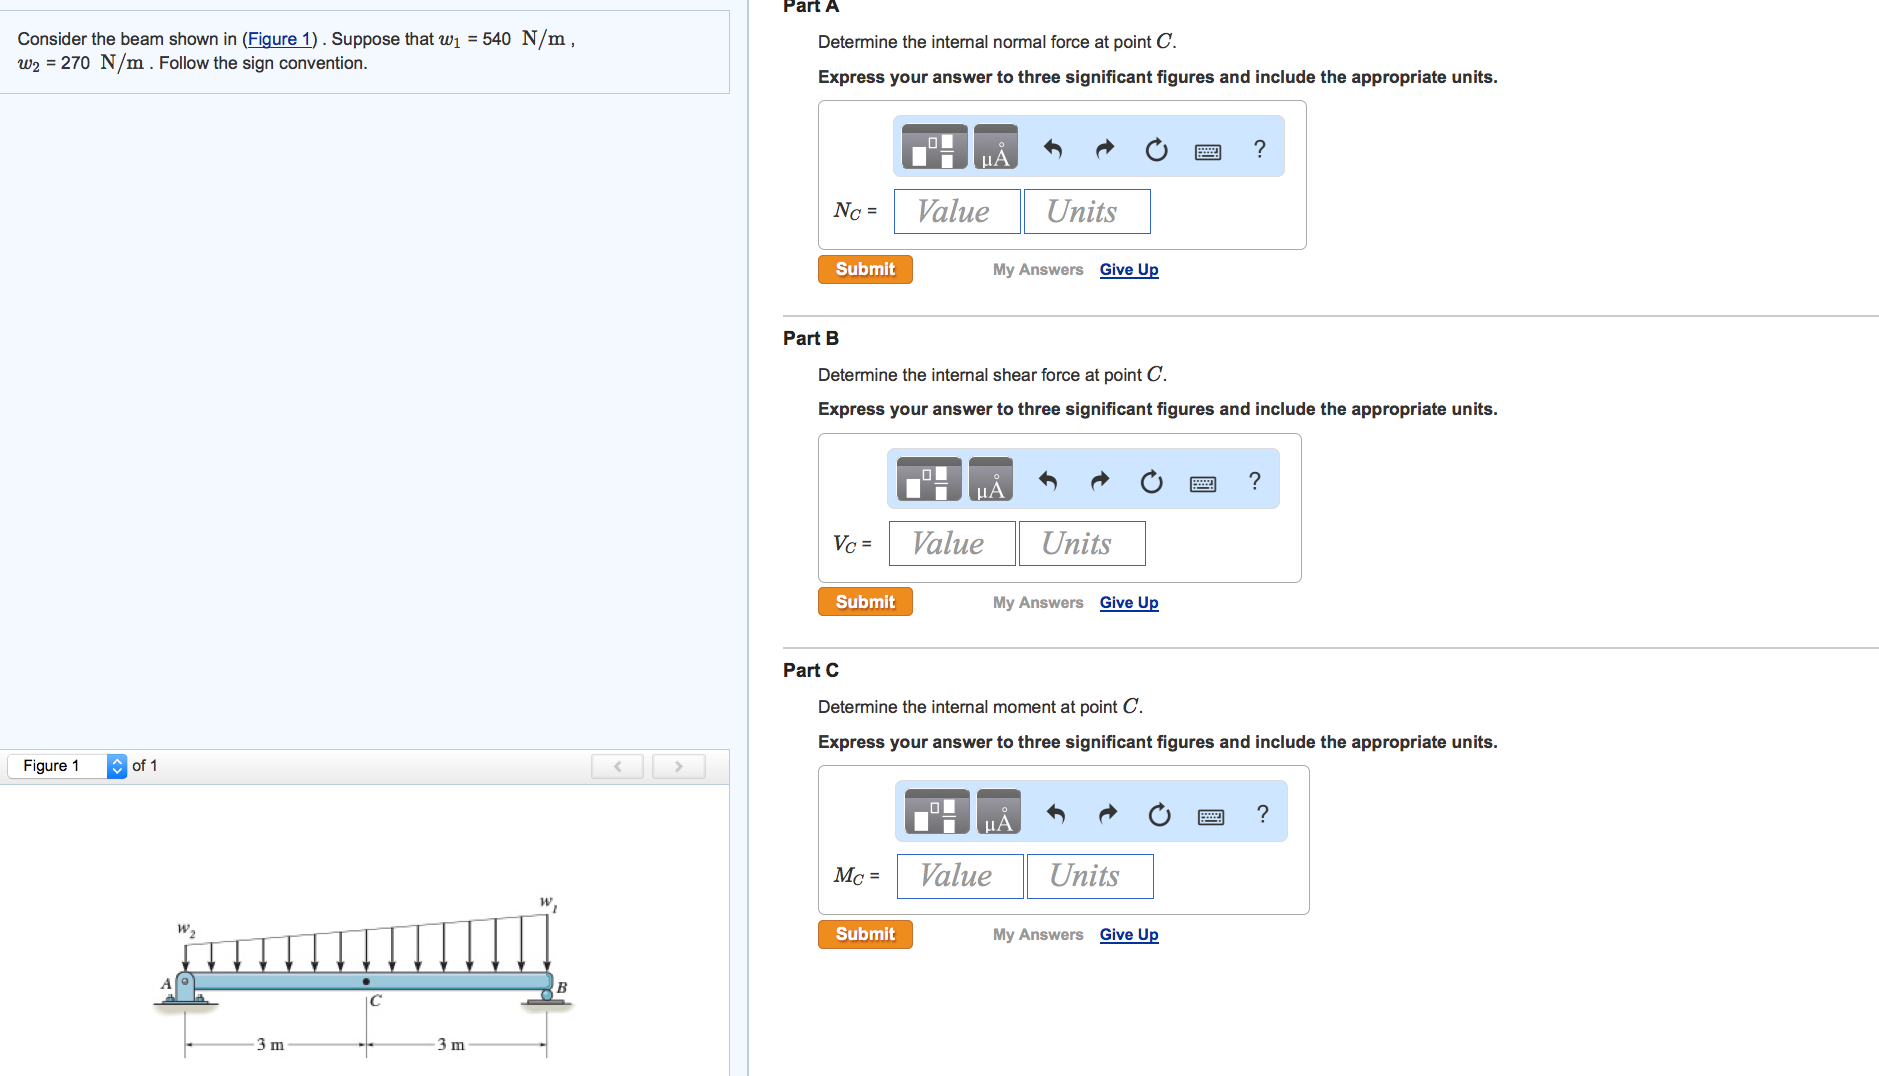The width and height of the screenshot is (1879, 1076).
Task: Show keyboard shortcuts icon in Part A
Action: tap(1208, 152)
